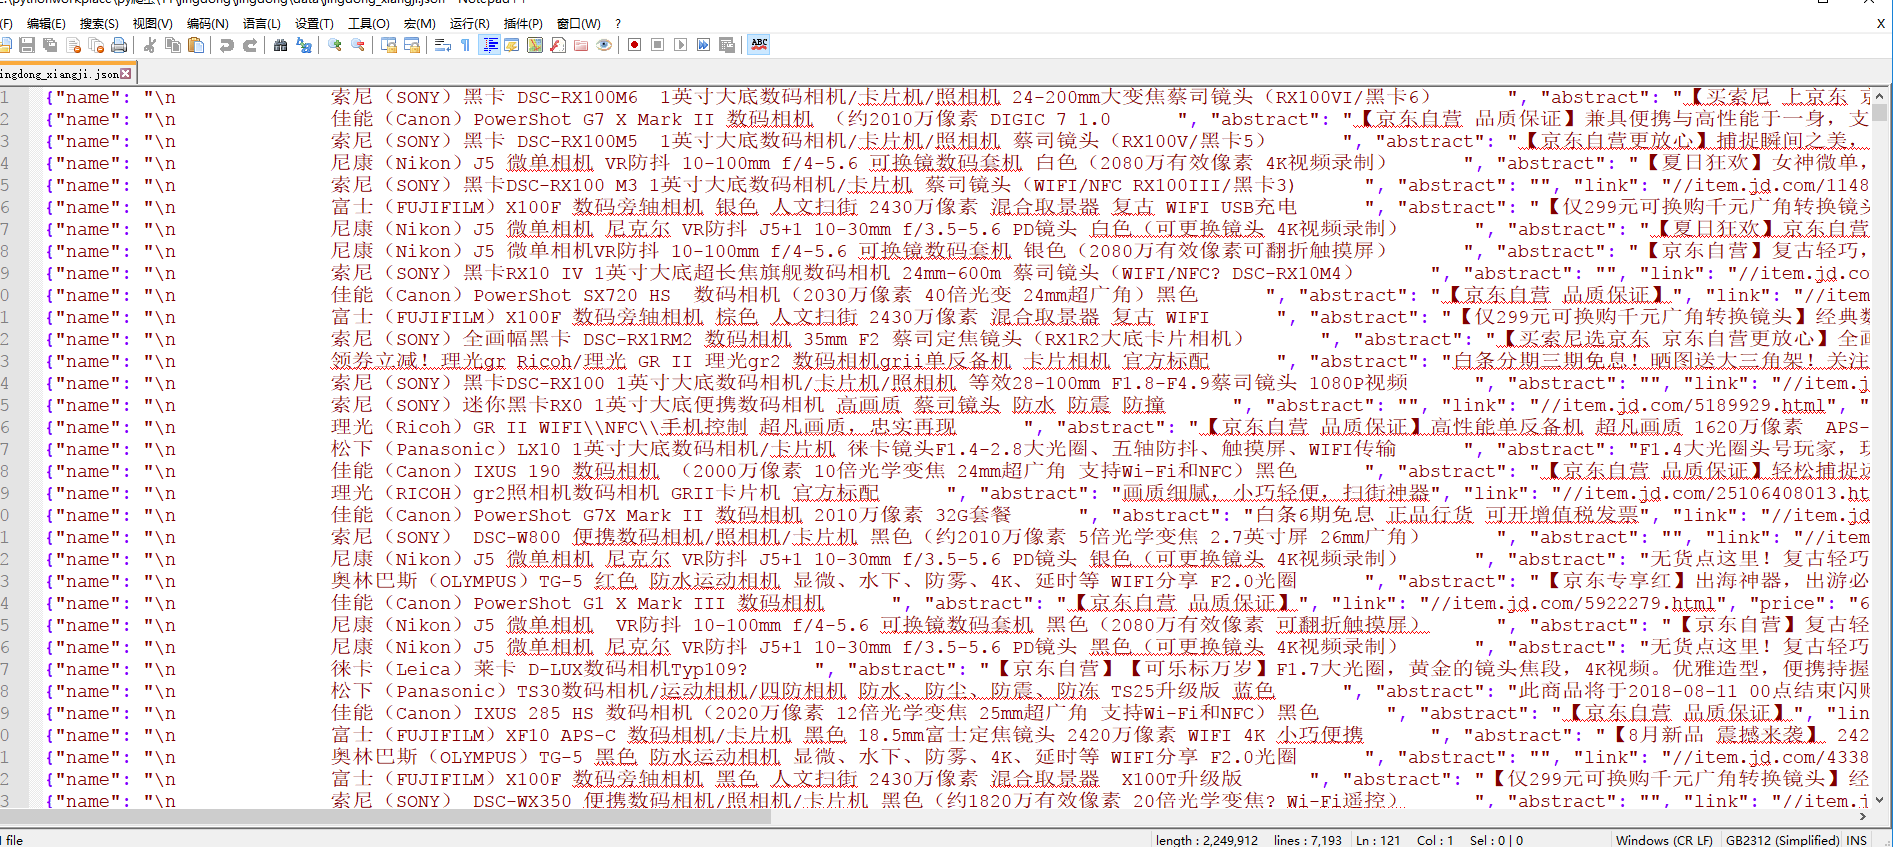
Task: Open Find with the binoculars icon
Action: click(x=280, y=45)
